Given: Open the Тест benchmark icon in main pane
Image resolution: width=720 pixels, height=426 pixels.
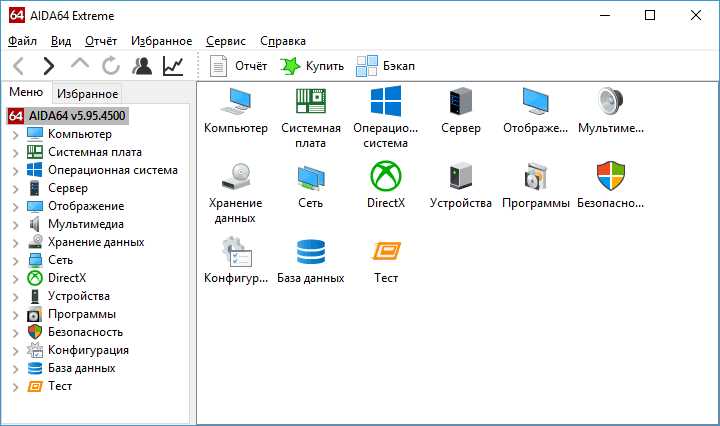Looking at the screenshot, I should pyautogui.click(x=386, y=251).
